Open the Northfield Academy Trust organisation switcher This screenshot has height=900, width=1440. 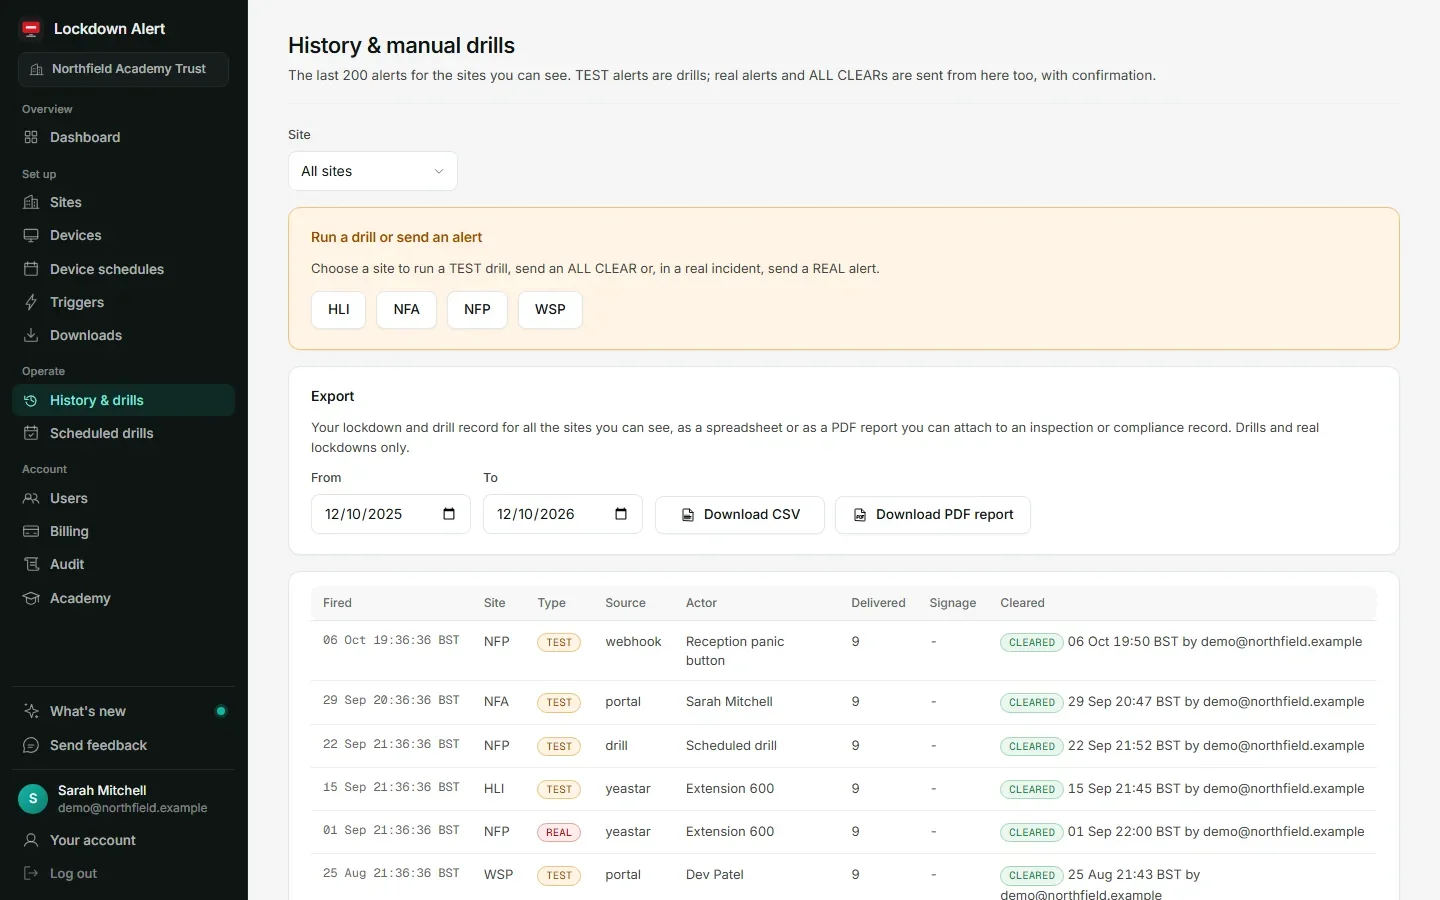point(123,69)
